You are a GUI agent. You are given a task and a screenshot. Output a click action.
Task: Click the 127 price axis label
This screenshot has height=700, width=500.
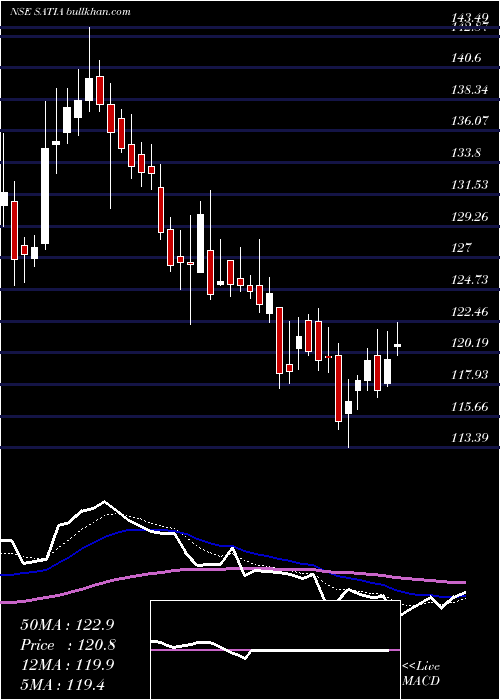463,248
